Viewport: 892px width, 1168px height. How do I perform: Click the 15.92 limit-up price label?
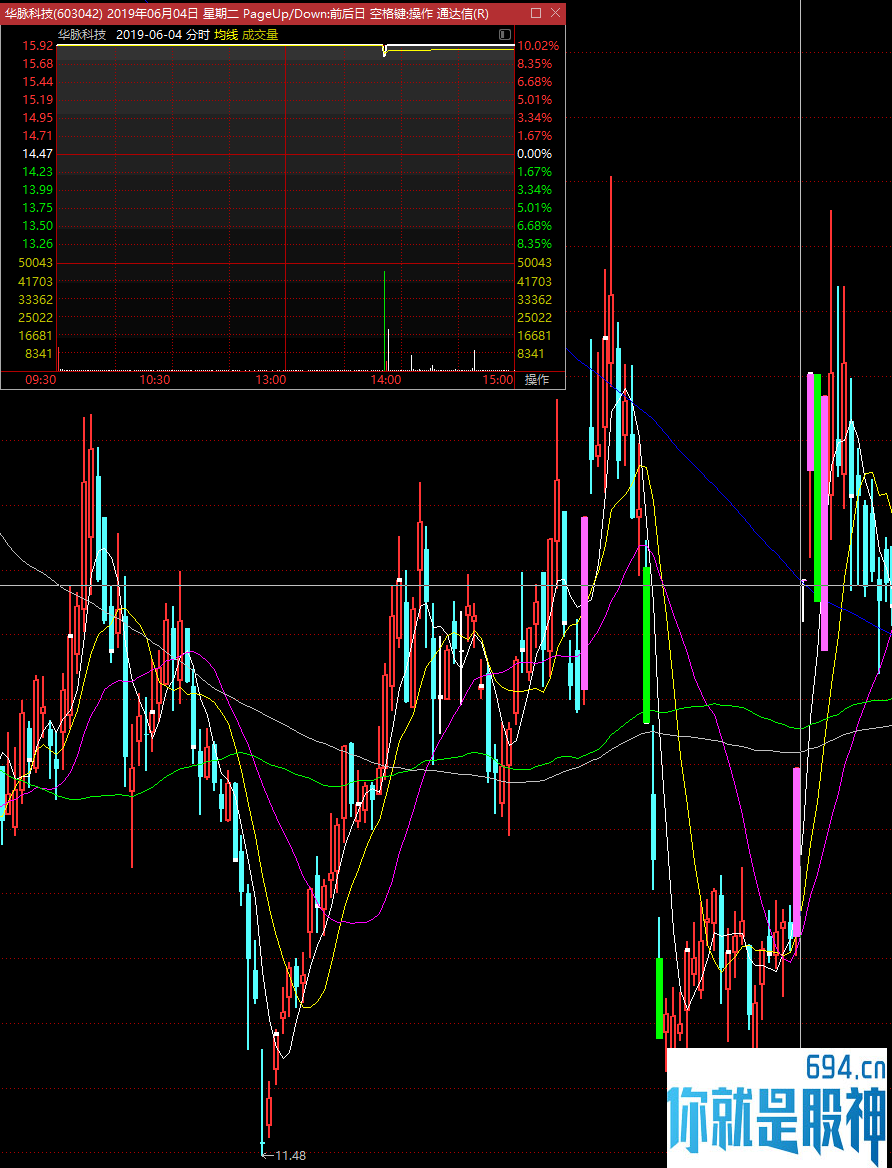(37, 45)
